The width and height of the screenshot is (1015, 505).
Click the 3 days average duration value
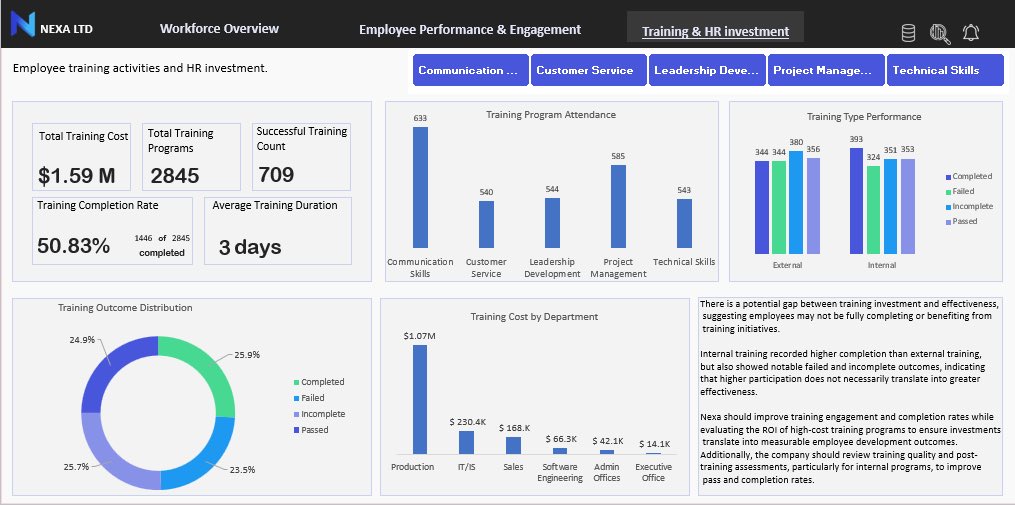pyautogui.click(x=250, y=247)
